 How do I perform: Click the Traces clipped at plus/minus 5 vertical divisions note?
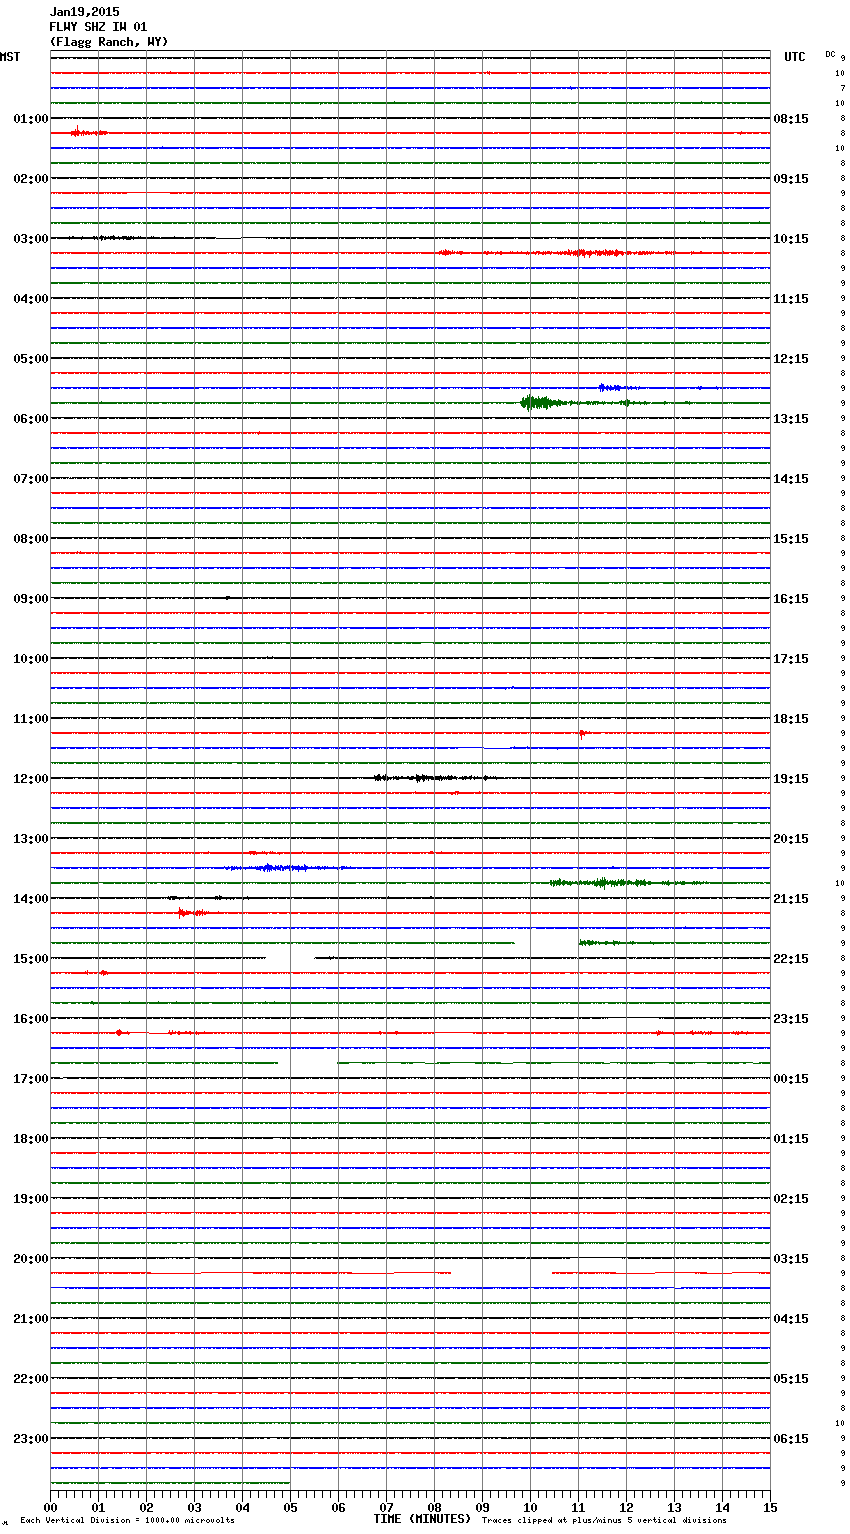click(x=604, y=1521)
